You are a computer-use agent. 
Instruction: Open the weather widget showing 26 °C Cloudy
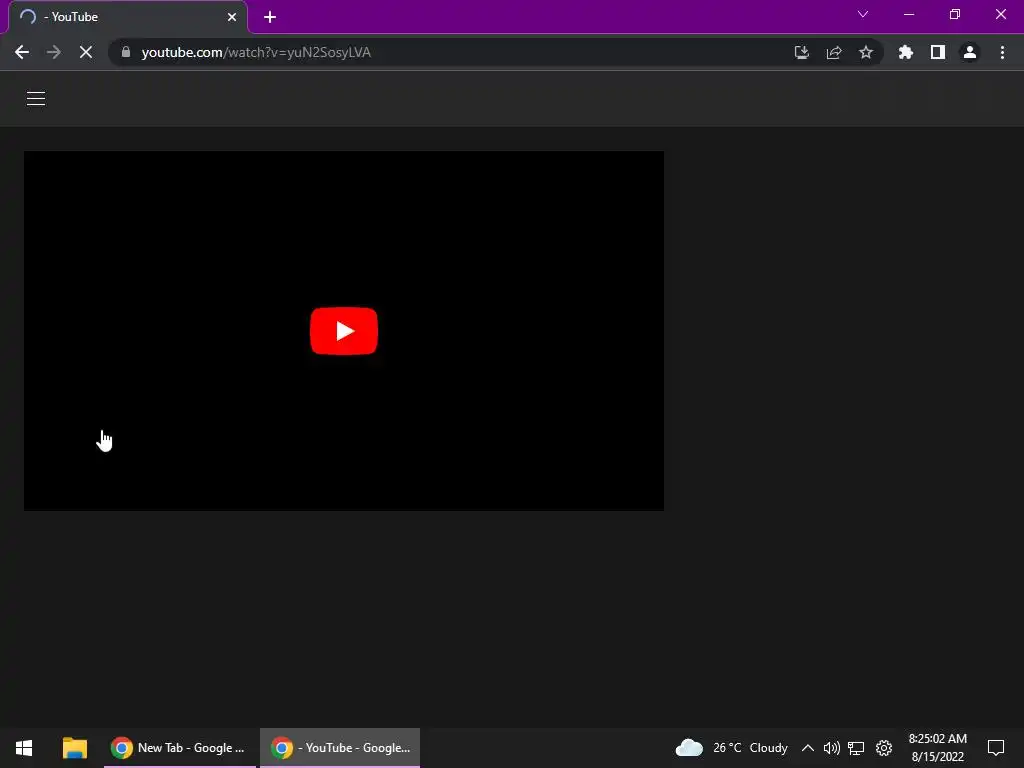click(x=731, y=748)
